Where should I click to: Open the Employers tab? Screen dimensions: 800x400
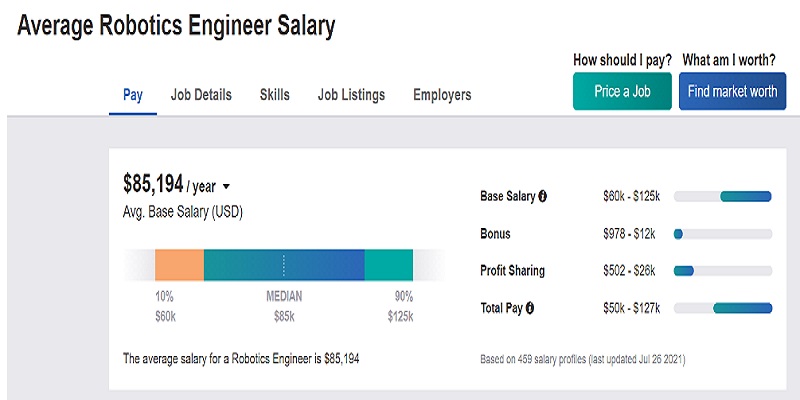point(442,95)
